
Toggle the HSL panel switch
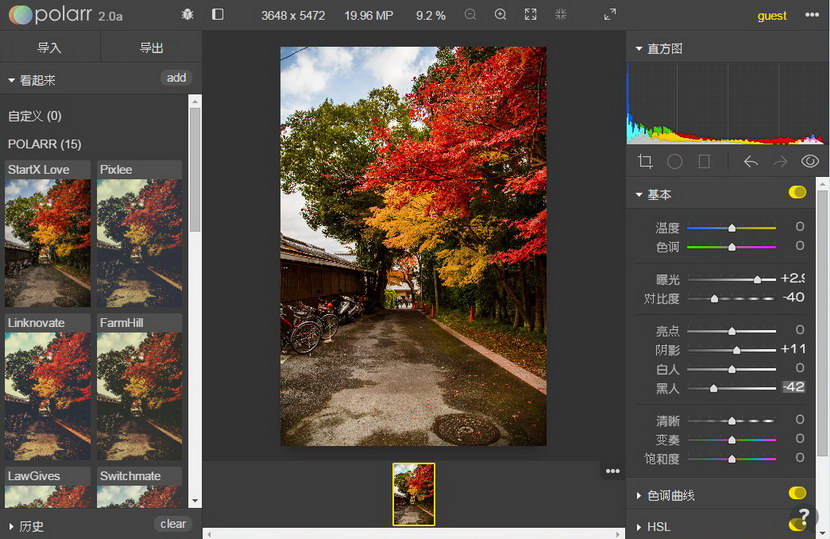click(x=797, y=524)
